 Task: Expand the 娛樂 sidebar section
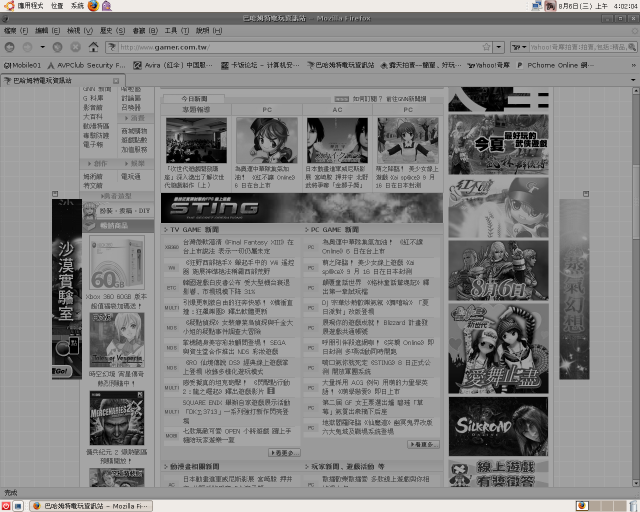135,164
